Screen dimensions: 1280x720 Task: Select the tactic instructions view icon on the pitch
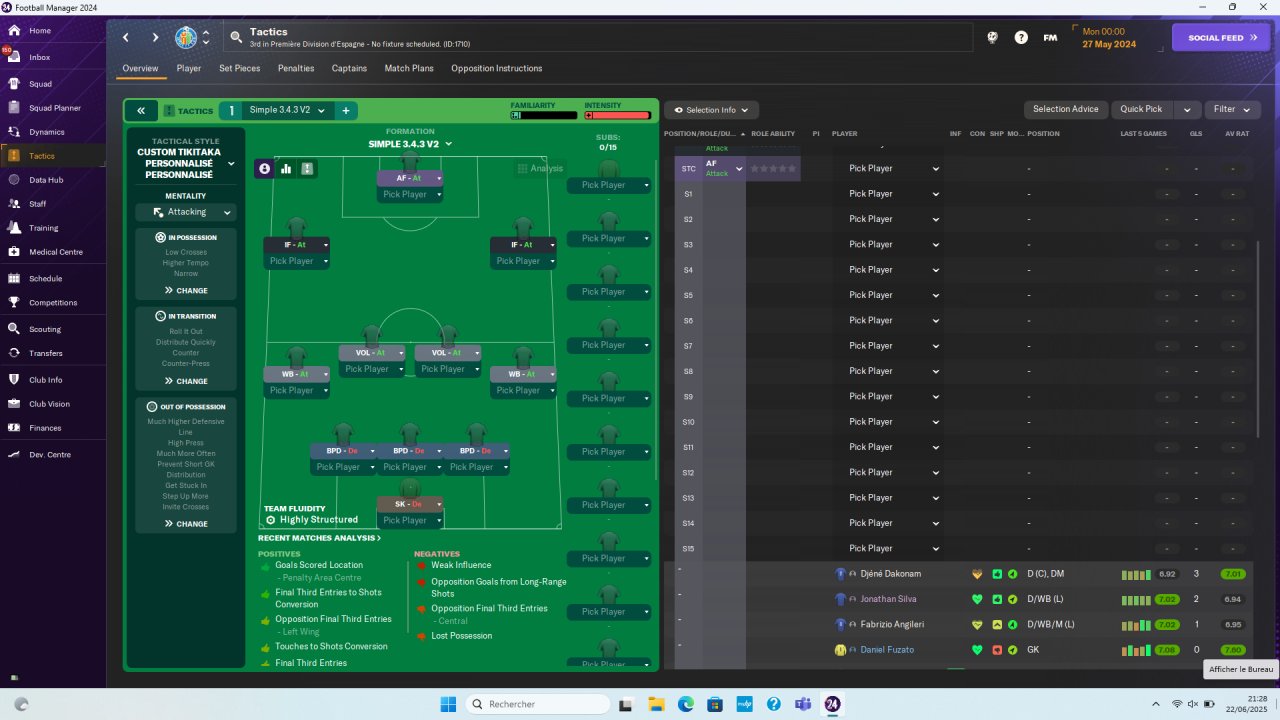click(x=307, y=169)
